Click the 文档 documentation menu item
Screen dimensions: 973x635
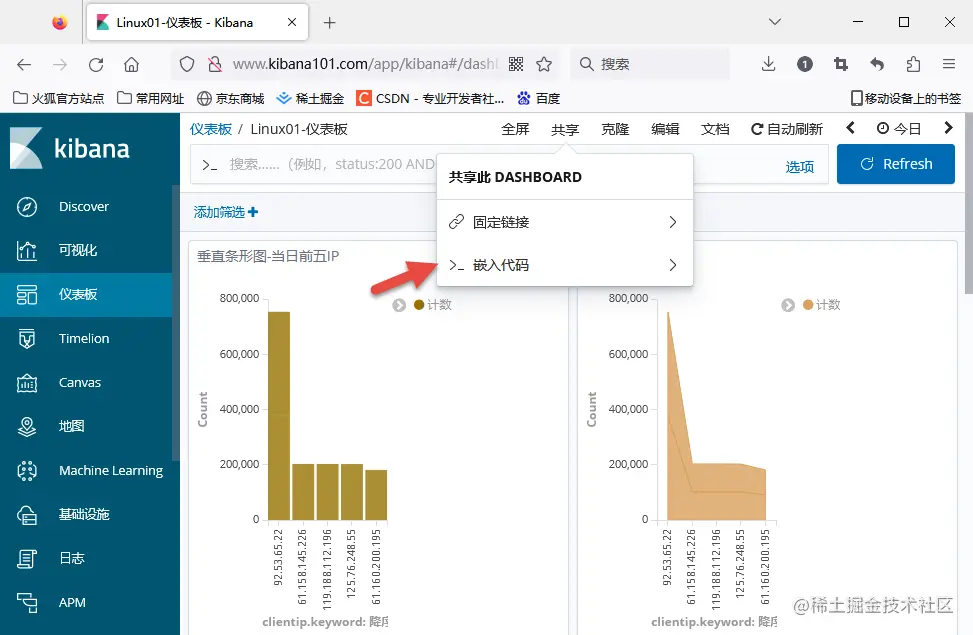[x=715, y=129]
